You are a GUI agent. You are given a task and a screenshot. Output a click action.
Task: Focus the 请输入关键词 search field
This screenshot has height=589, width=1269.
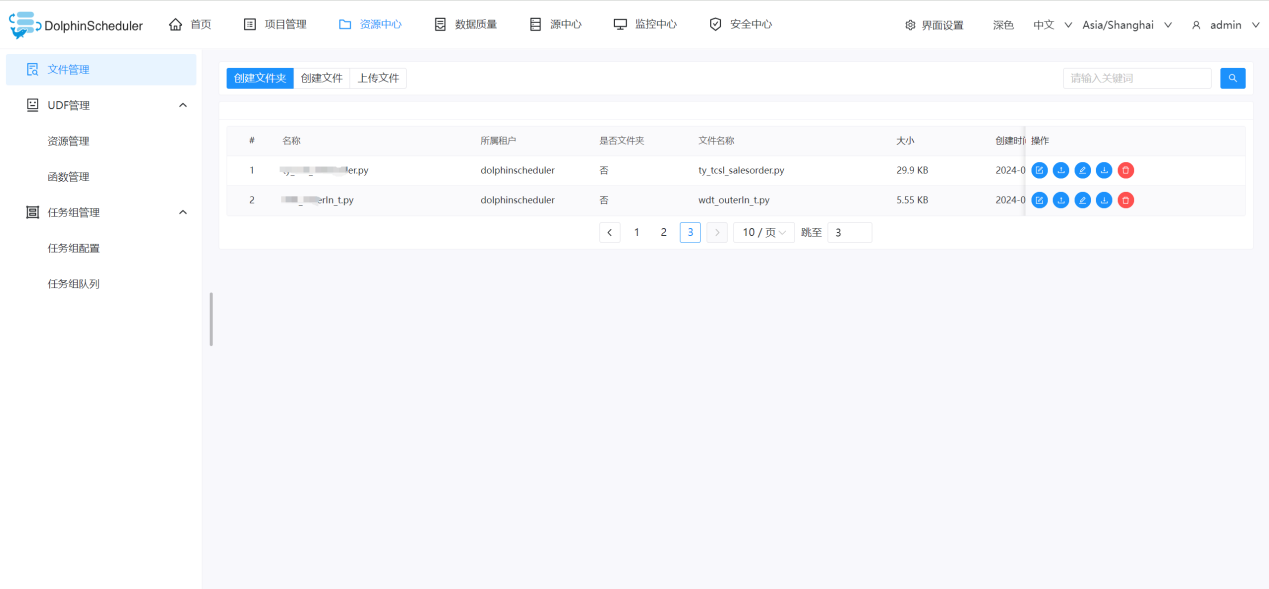pos(1137,78)
